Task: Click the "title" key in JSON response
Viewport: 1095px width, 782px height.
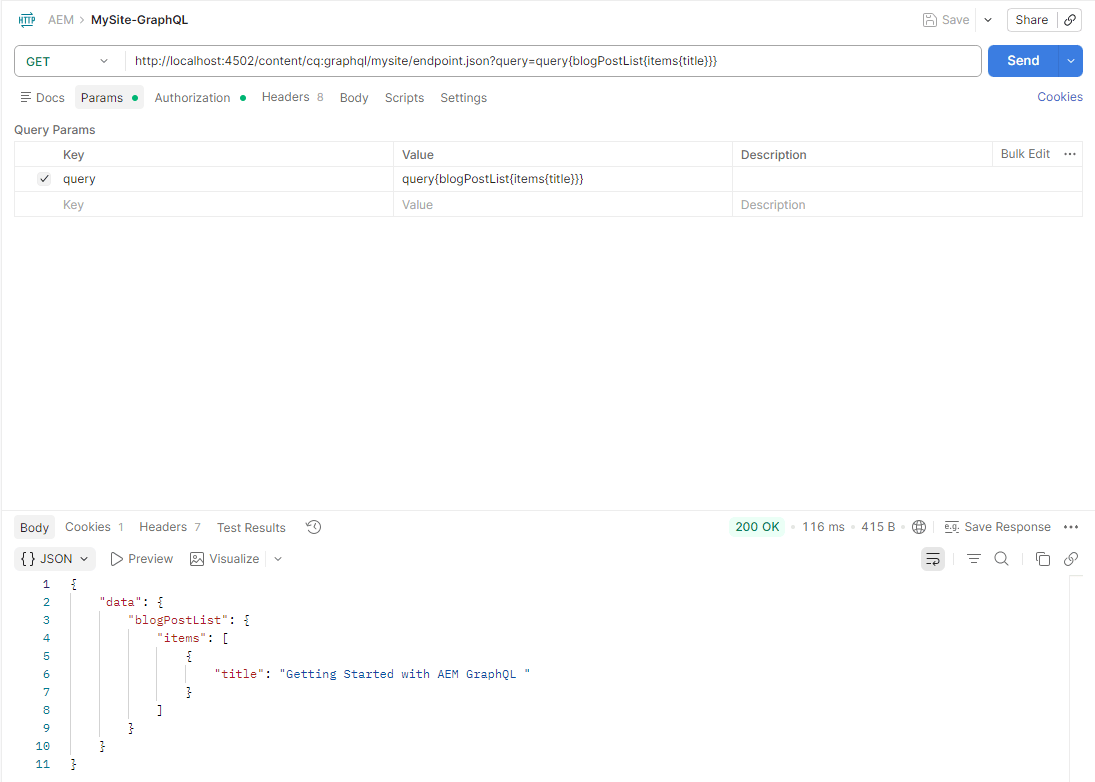Action: (x=239, y=674)
